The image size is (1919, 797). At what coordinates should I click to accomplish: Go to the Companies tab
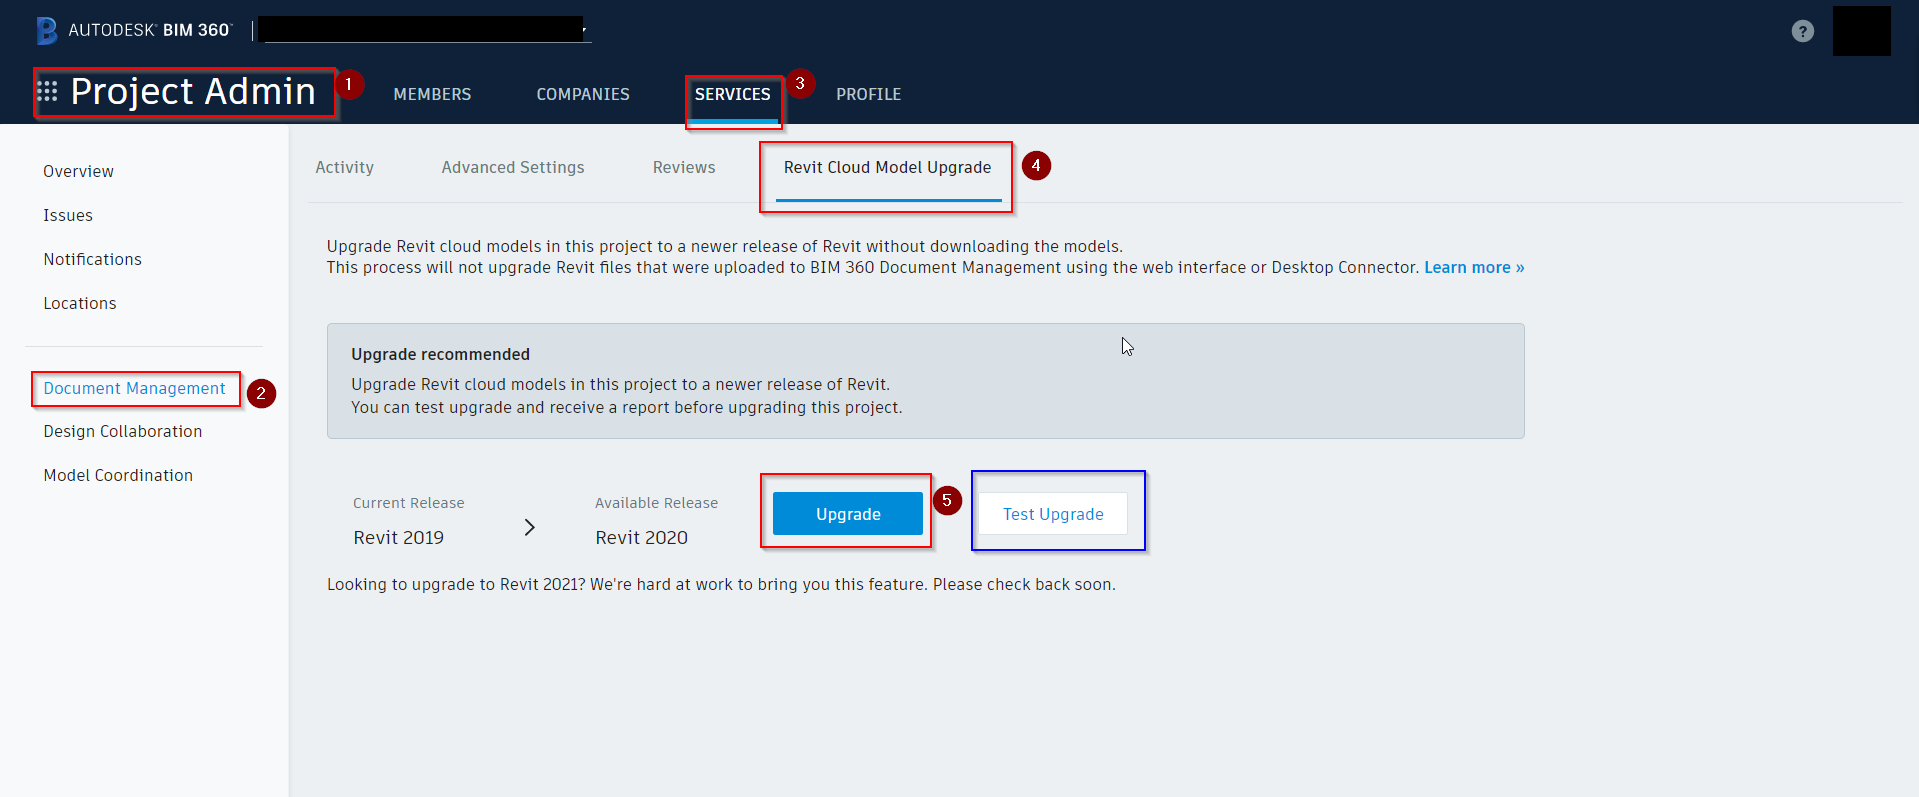point(583,94)
